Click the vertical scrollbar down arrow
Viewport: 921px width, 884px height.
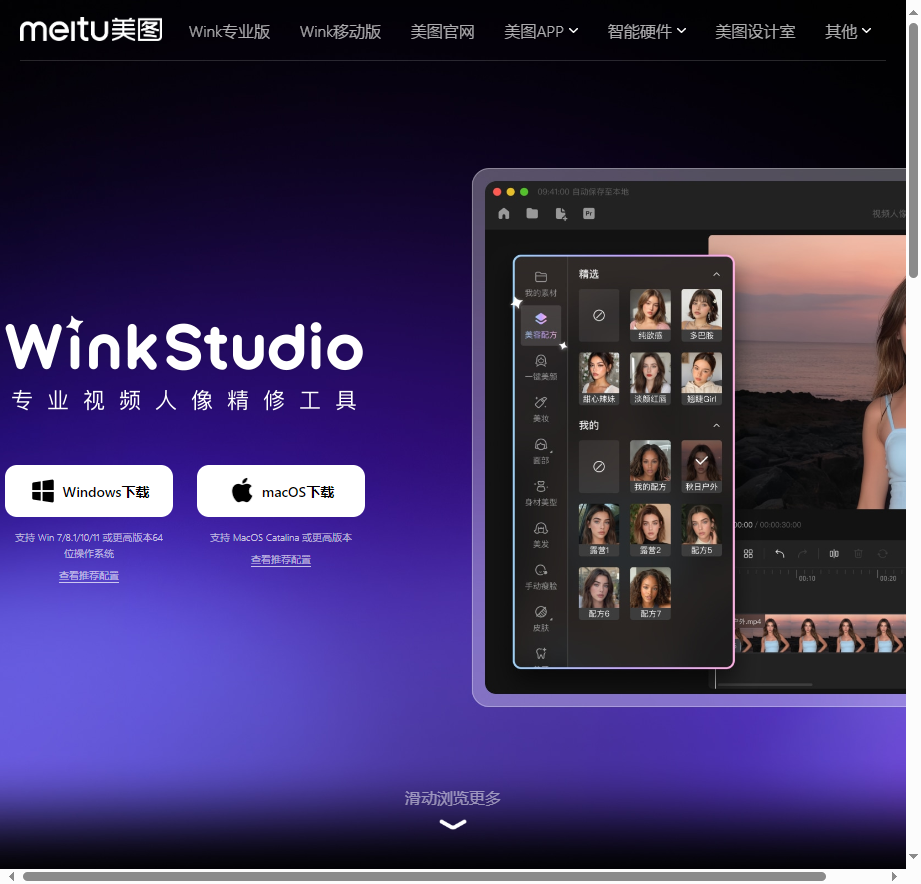pyautogui.click(x=913, y=857)
